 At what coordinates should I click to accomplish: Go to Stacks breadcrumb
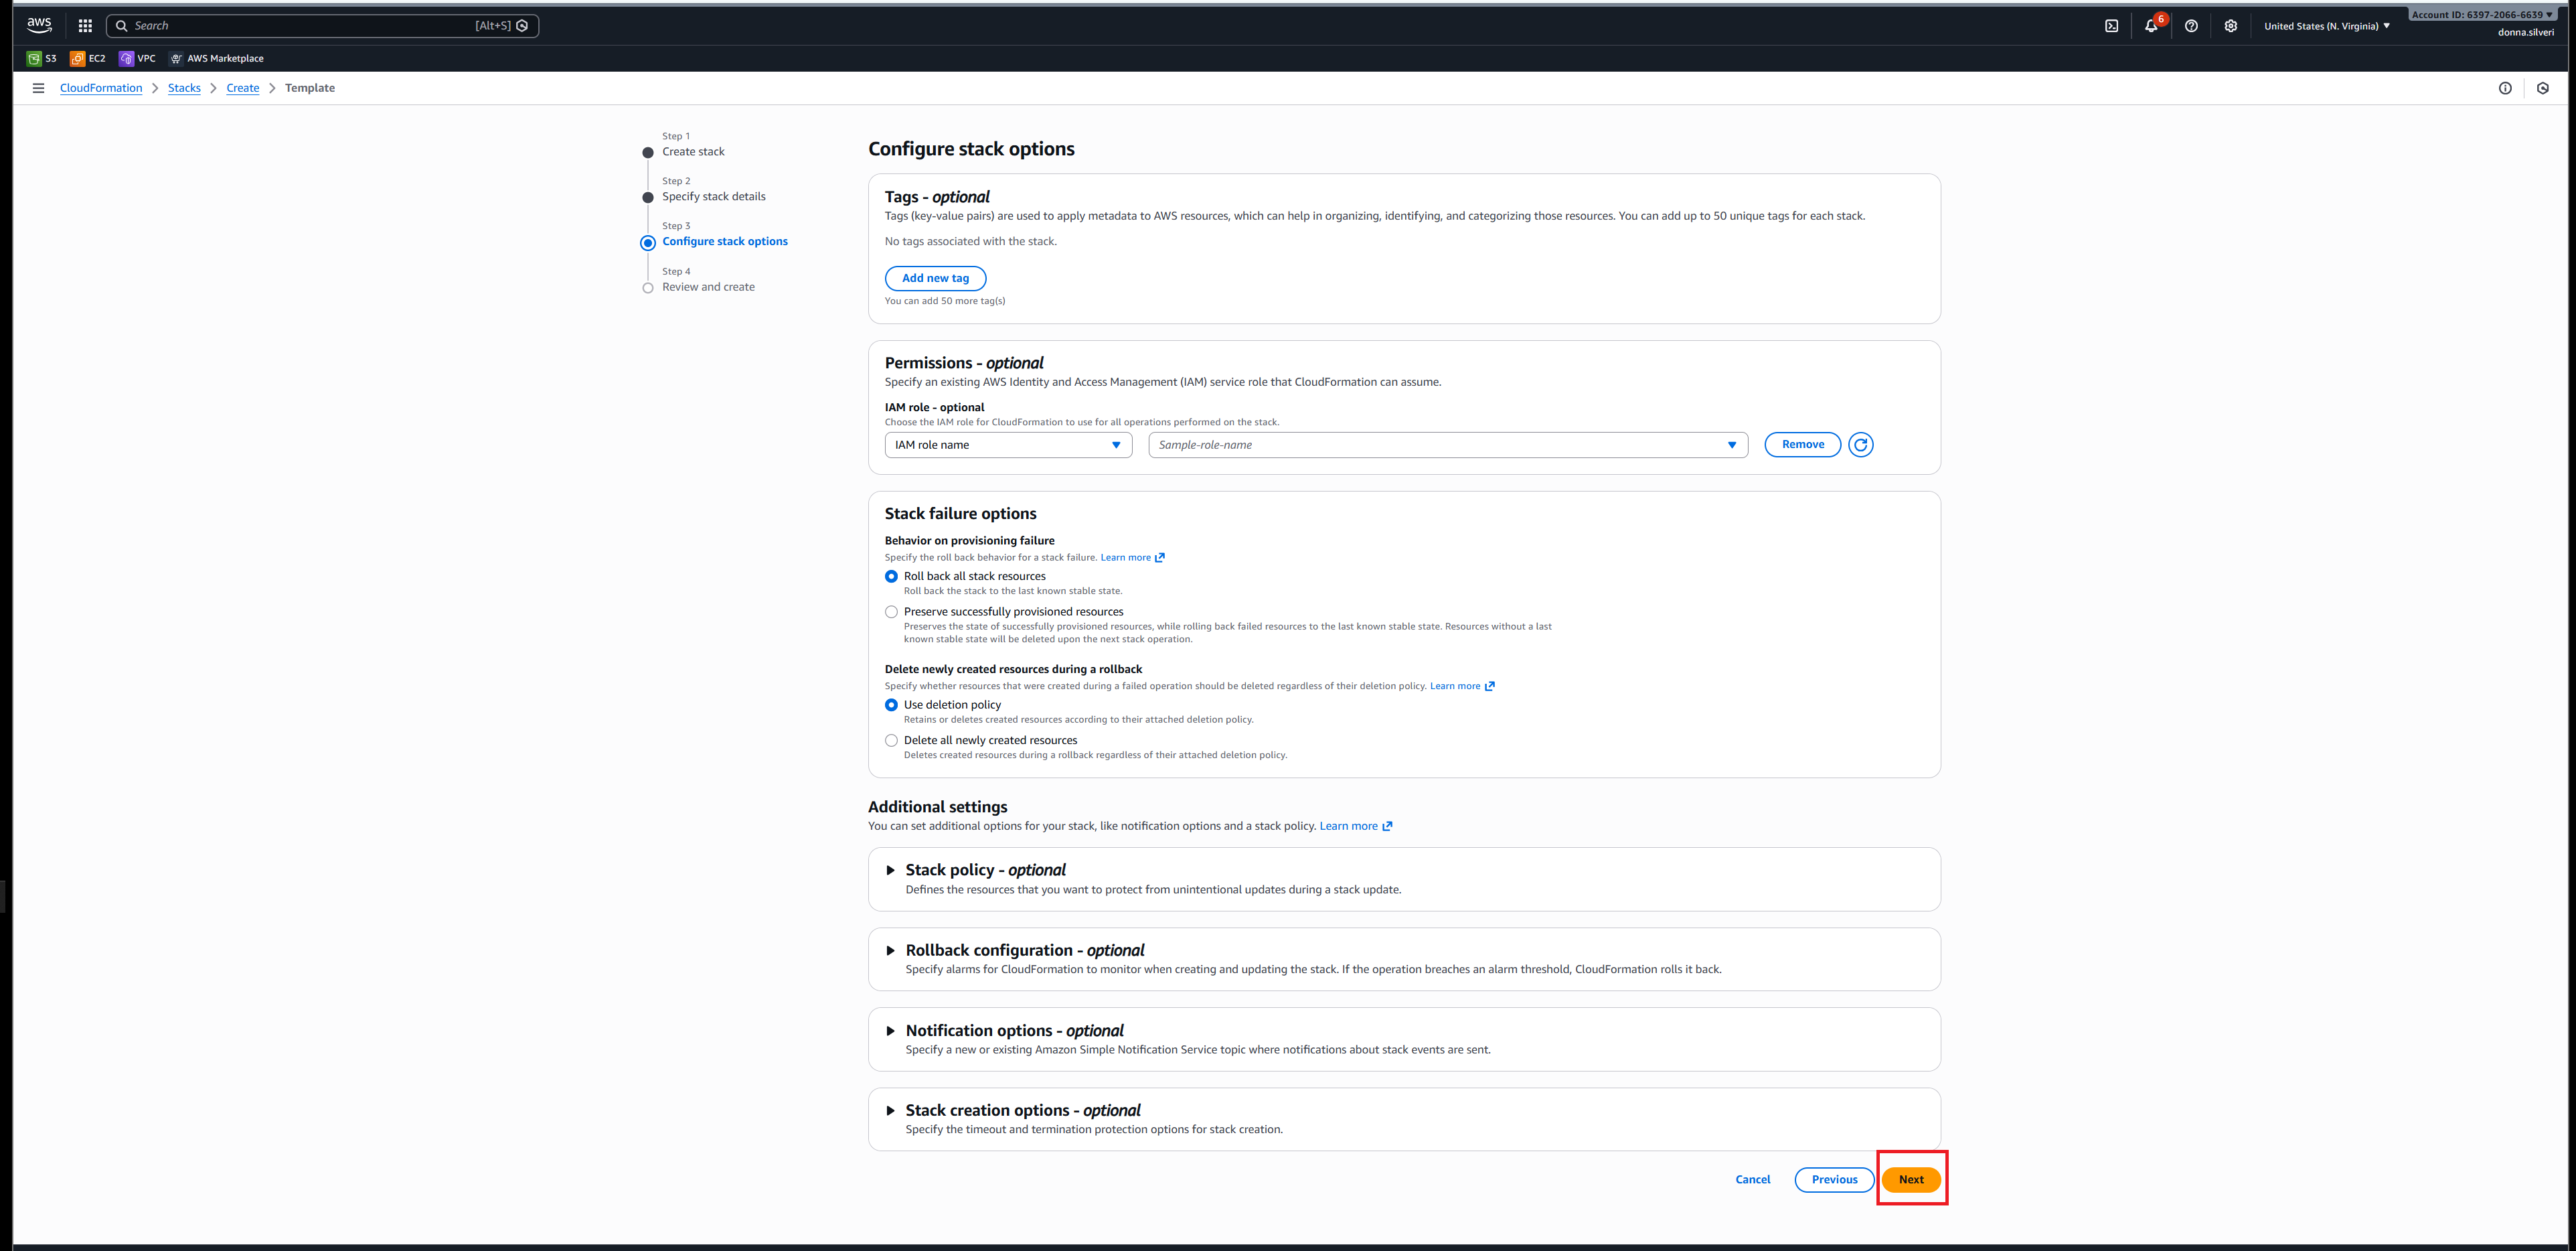(184, 88)
